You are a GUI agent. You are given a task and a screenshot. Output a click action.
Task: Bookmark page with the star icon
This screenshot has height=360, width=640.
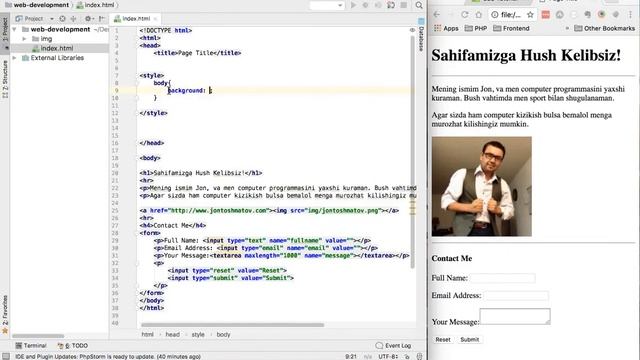tap(530, 15)
